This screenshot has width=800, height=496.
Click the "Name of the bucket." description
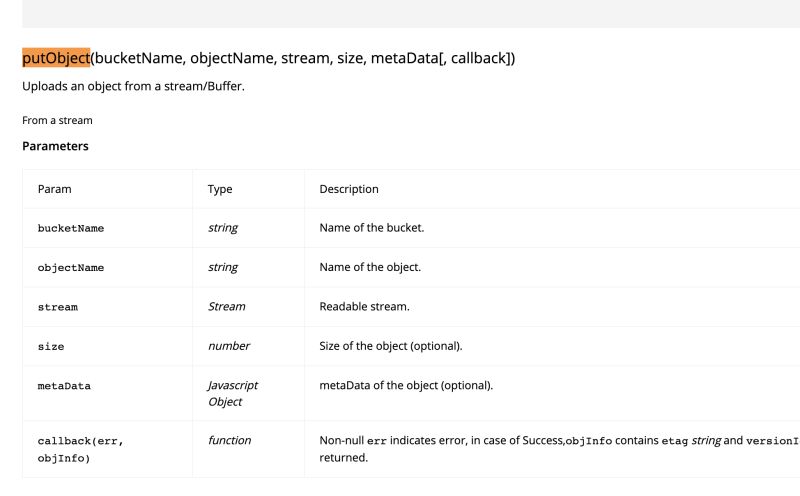(x=372, y=228)
